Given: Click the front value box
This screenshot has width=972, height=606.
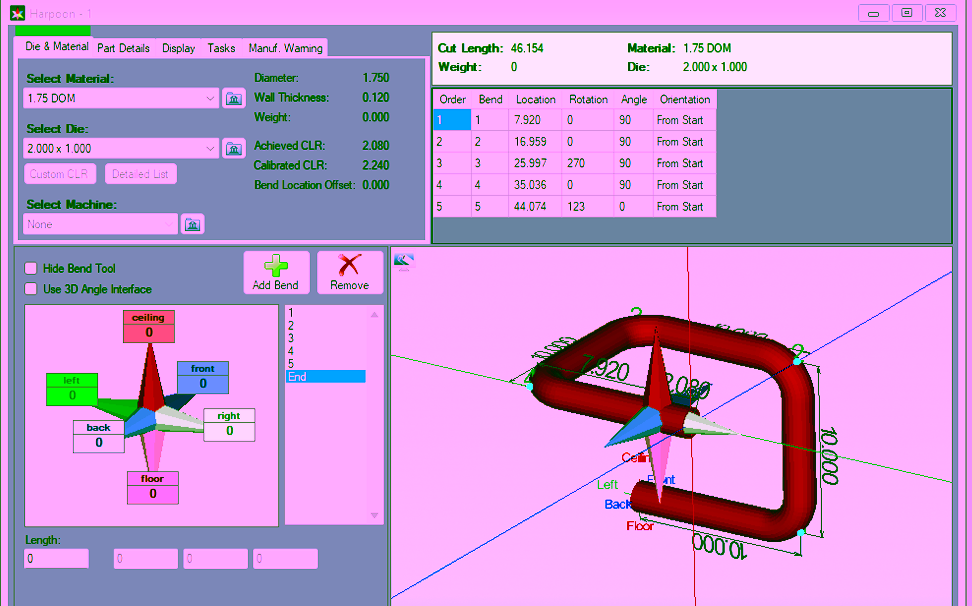Looking at the screenshot, I should pos(203,384).
